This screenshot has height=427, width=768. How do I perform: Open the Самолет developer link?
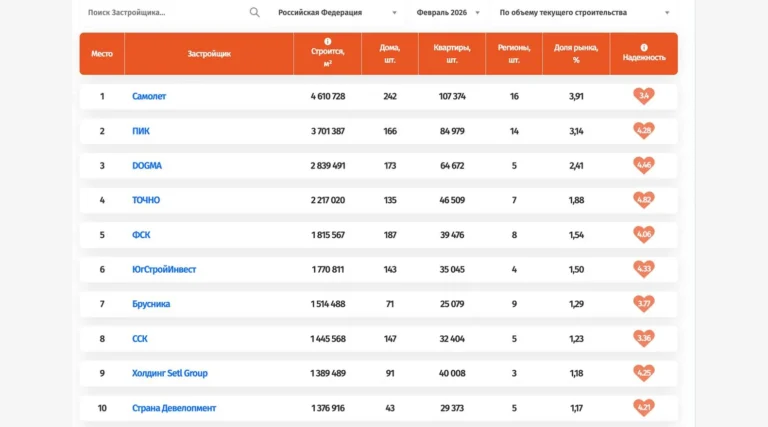coord(149,96)
